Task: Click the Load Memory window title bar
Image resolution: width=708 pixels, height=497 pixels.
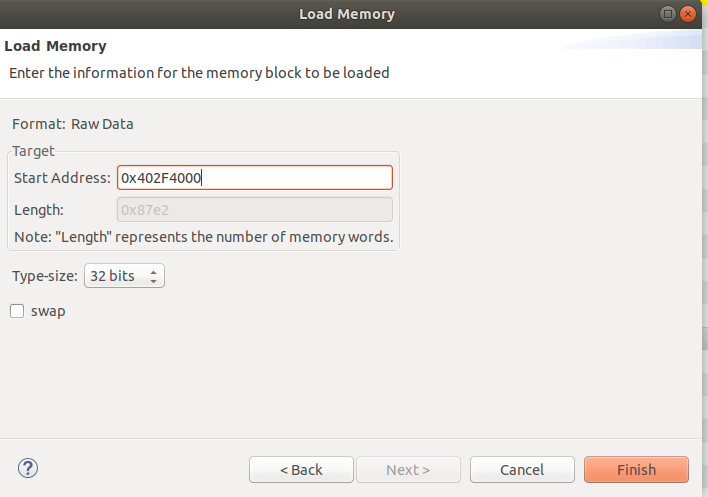Action: [347, 14]
